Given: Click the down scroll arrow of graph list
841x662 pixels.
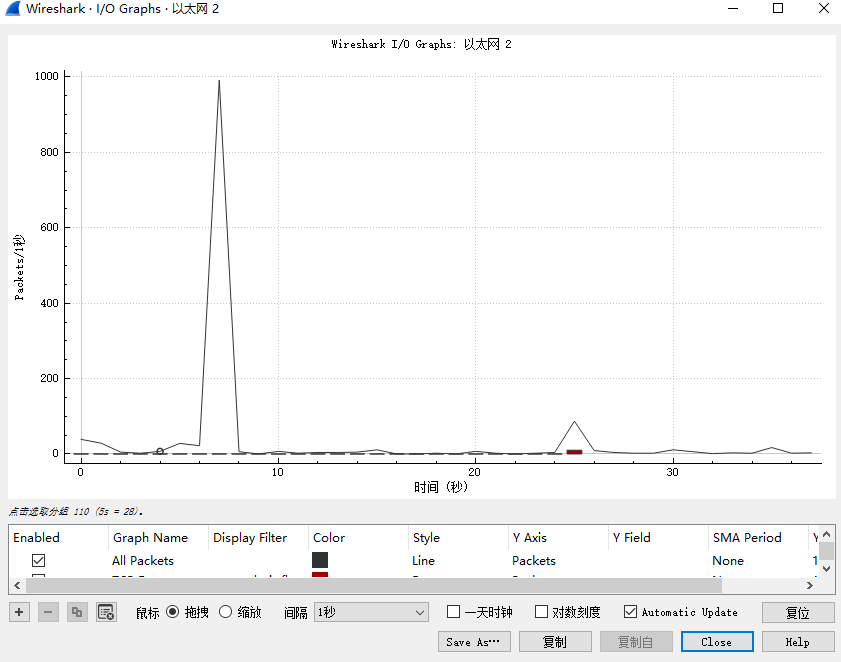Looking at the screenshot, I should coord(827,569).
